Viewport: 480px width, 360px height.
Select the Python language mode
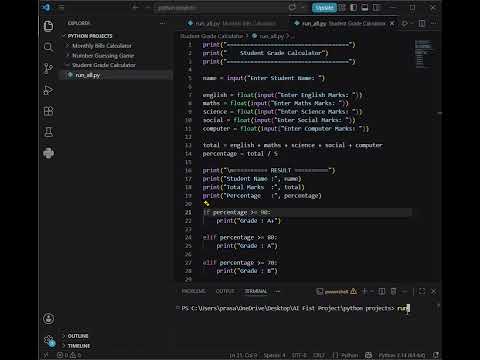pyautogui.click(x=346, y=356)
